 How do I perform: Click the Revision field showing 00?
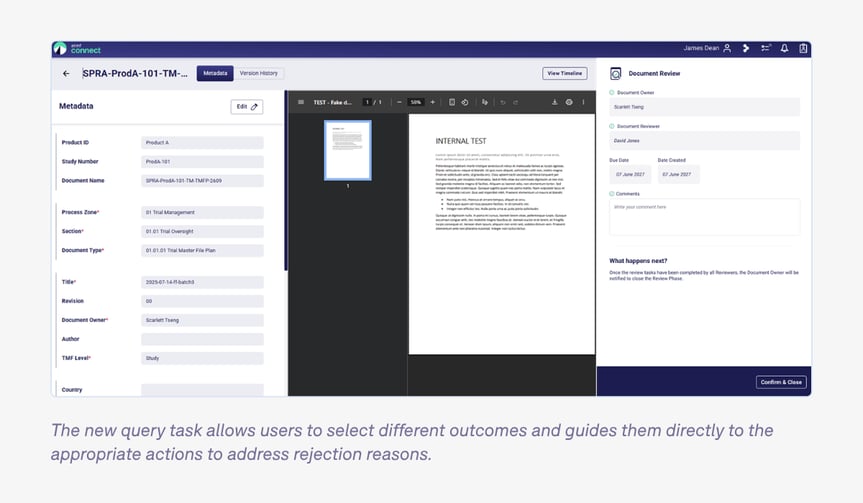tap(202, 301)
